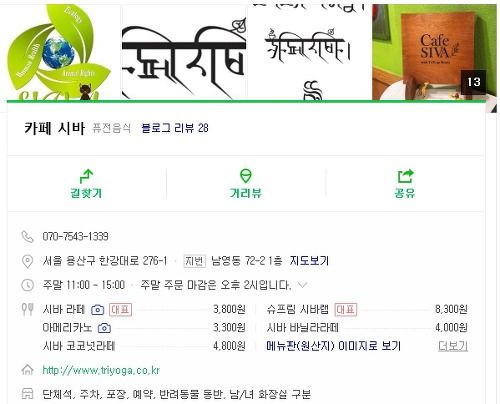Screen dimensions: 500x404
Task: Click the phone icon beside 070-7543-1339
Action: [x=27, y=236]
